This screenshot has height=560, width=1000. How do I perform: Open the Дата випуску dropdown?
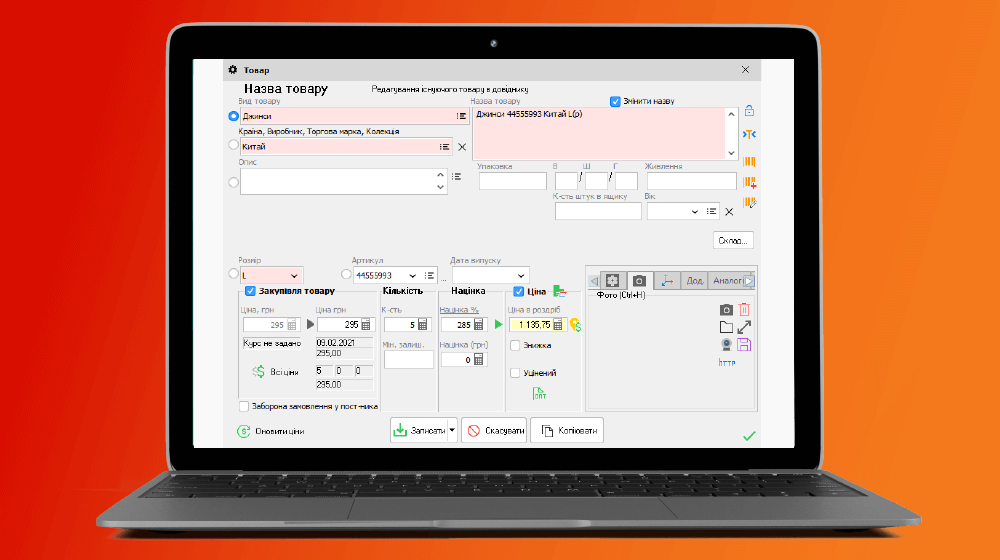pos(521,275)
